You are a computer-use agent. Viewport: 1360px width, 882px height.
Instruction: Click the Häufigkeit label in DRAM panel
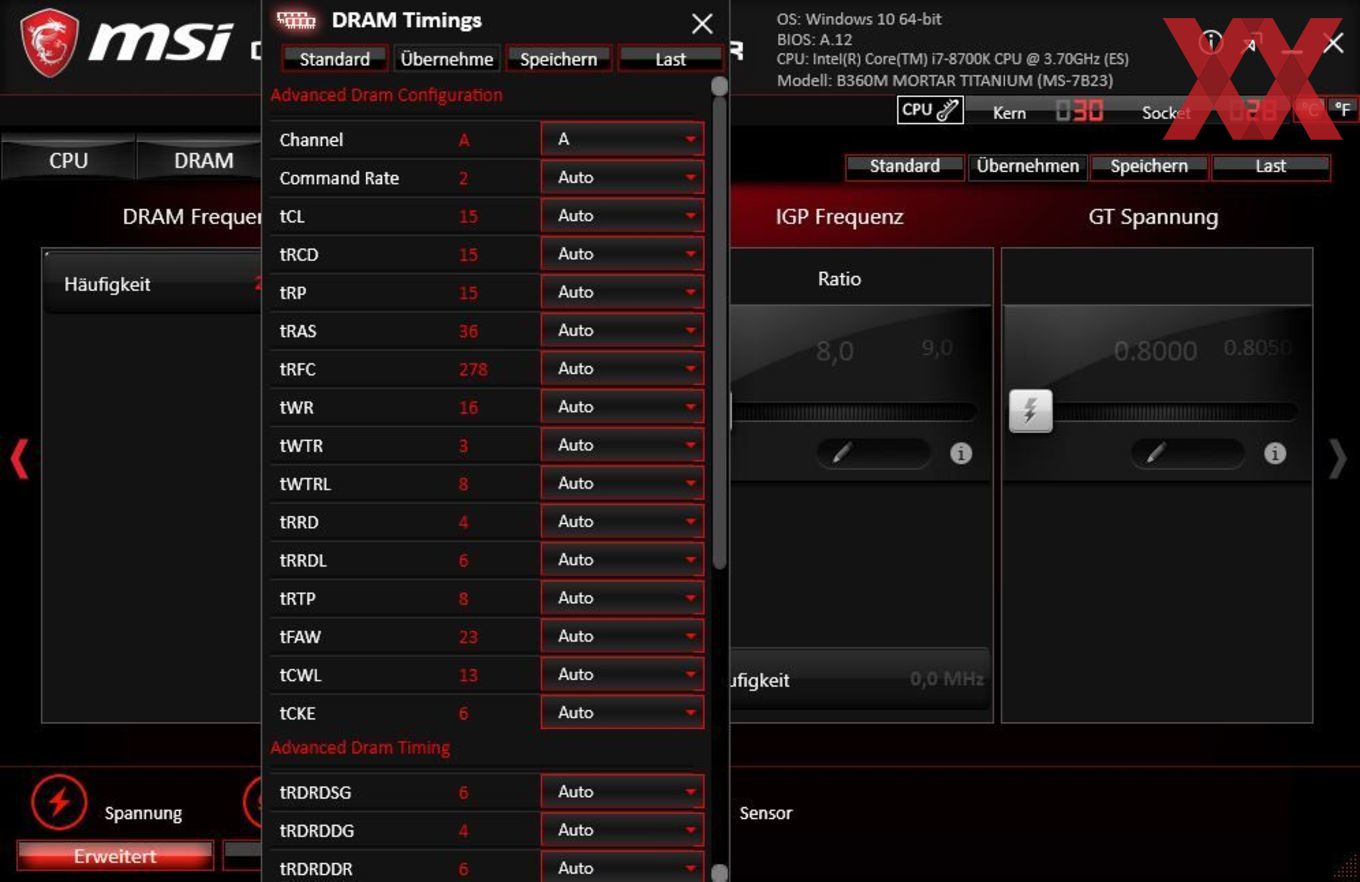pos(107,284)
